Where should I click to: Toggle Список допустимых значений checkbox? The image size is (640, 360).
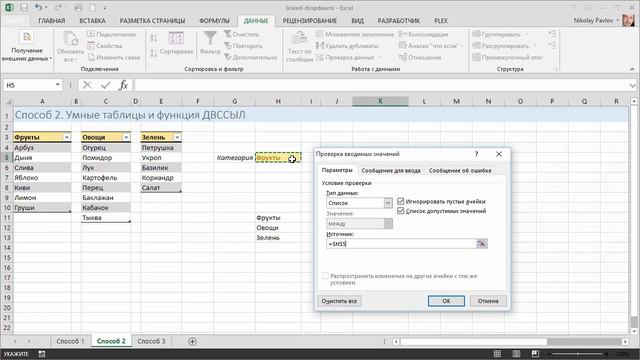pos(400,211)
